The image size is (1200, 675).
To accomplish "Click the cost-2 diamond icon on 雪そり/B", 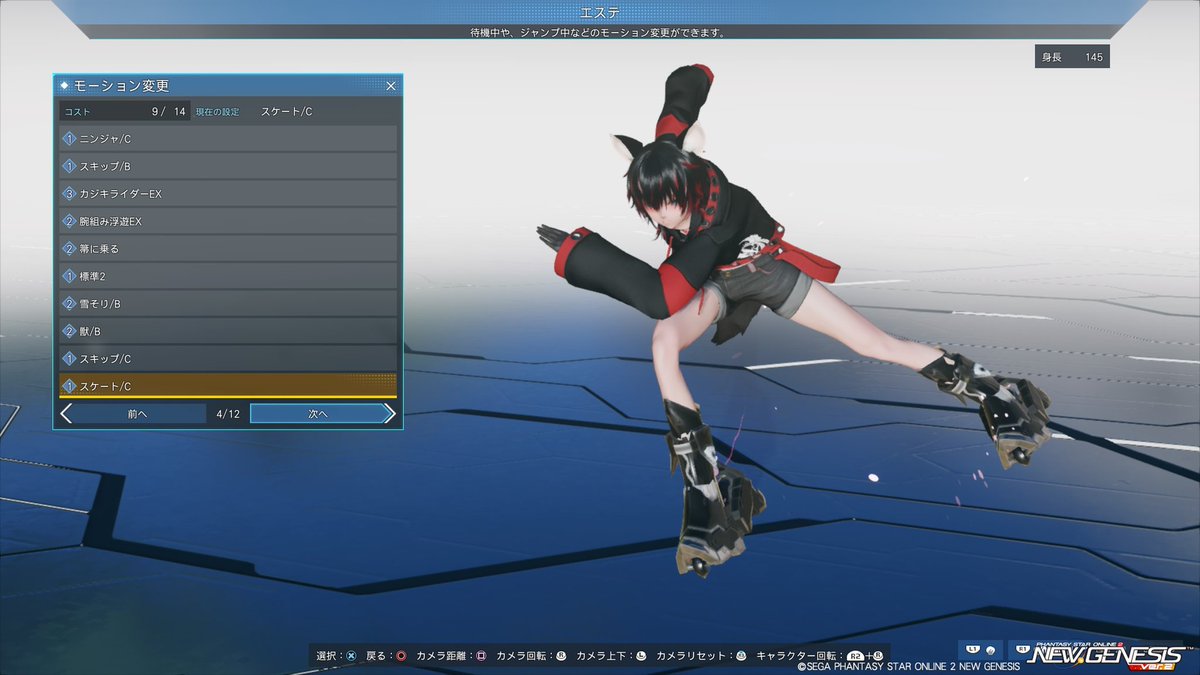I will [70, 303].
